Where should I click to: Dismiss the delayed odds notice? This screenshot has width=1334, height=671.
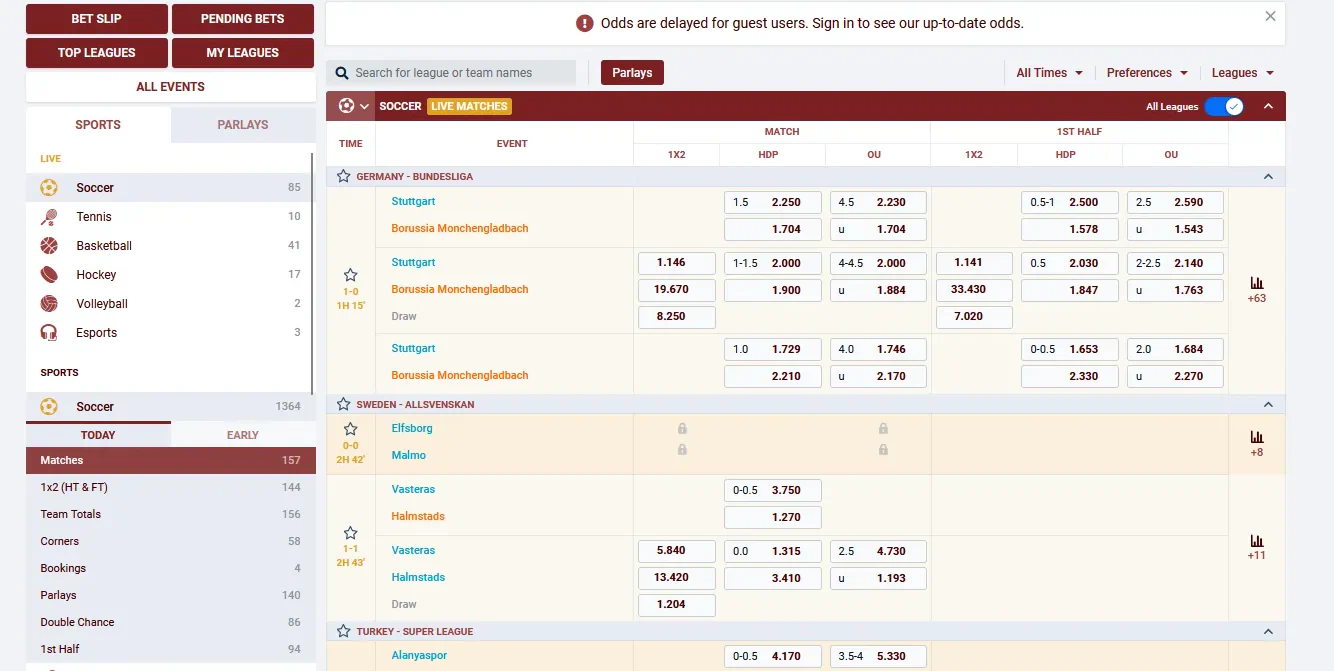[x=1270, y=16]
